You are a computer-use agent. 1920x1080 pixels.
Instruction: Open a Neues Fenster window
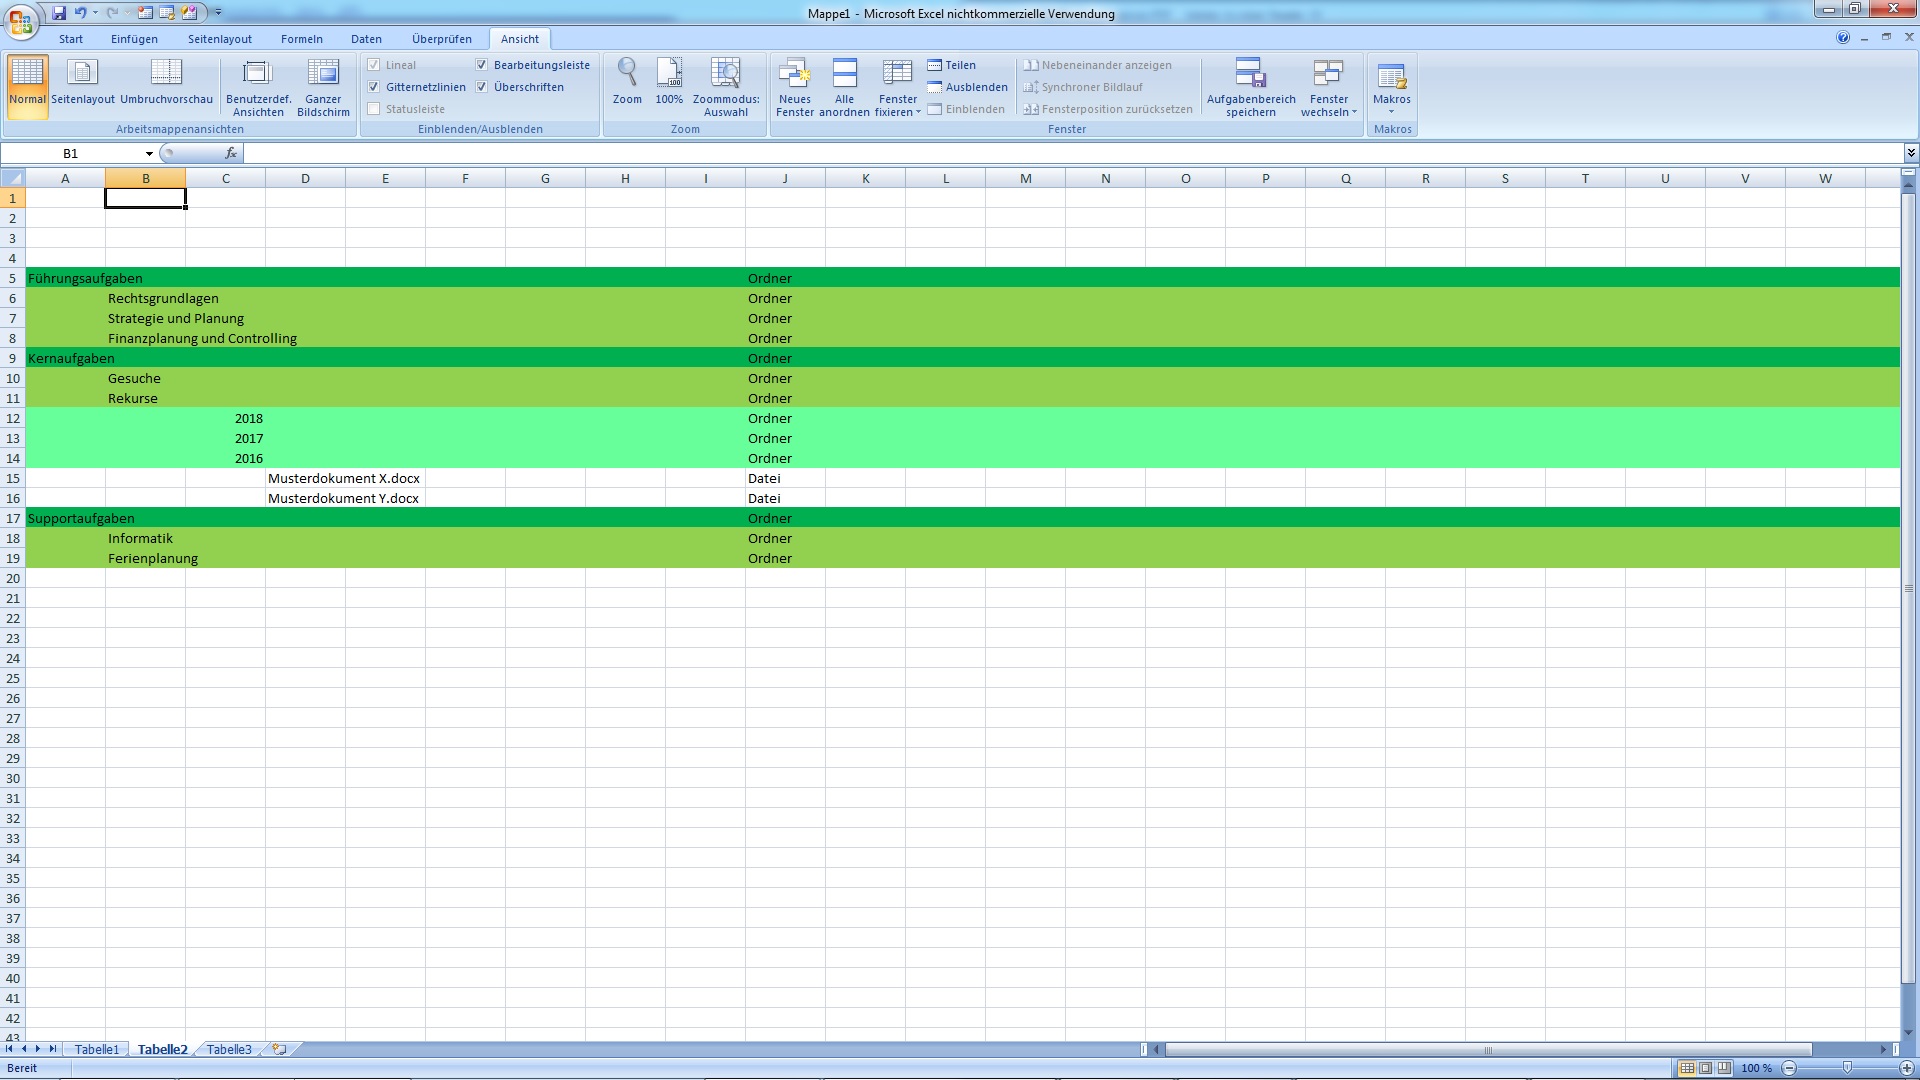[794, 74]
